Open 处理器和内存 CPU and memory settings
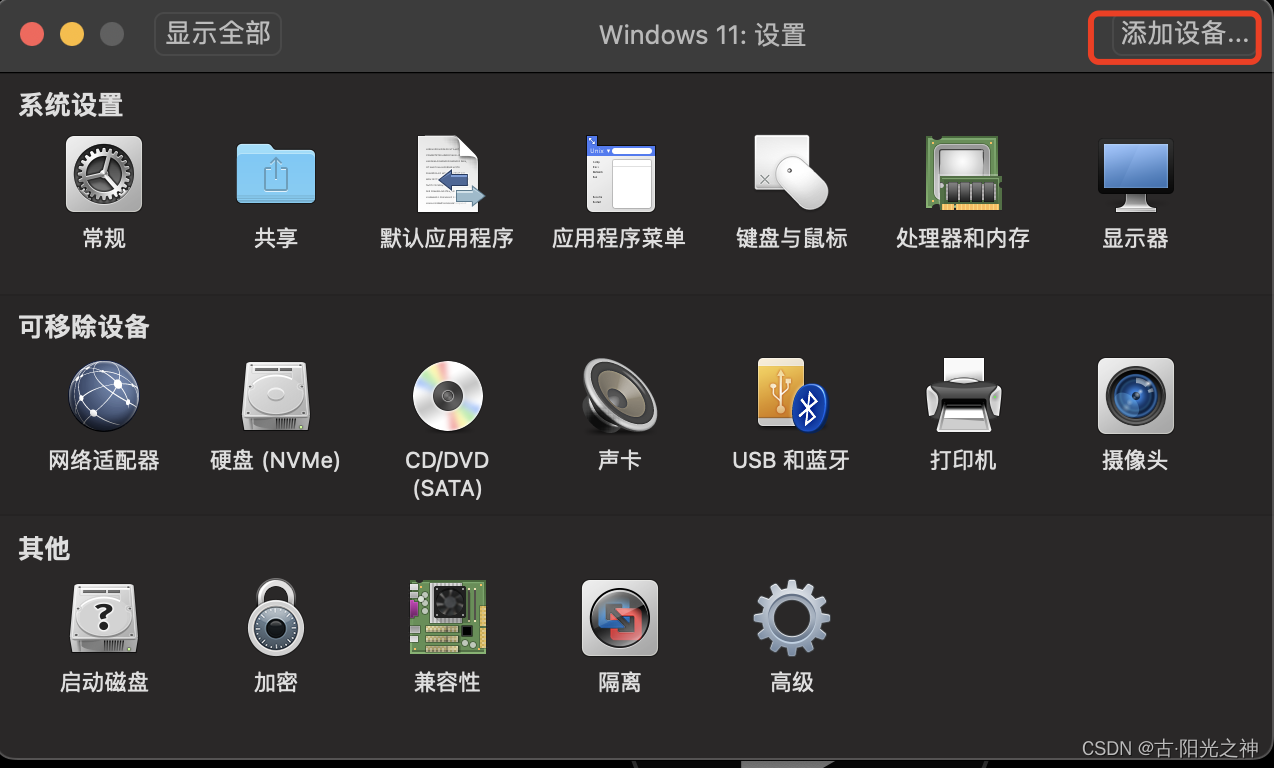The height and width of the screenshot is (768, 1274). coord(963,174)
